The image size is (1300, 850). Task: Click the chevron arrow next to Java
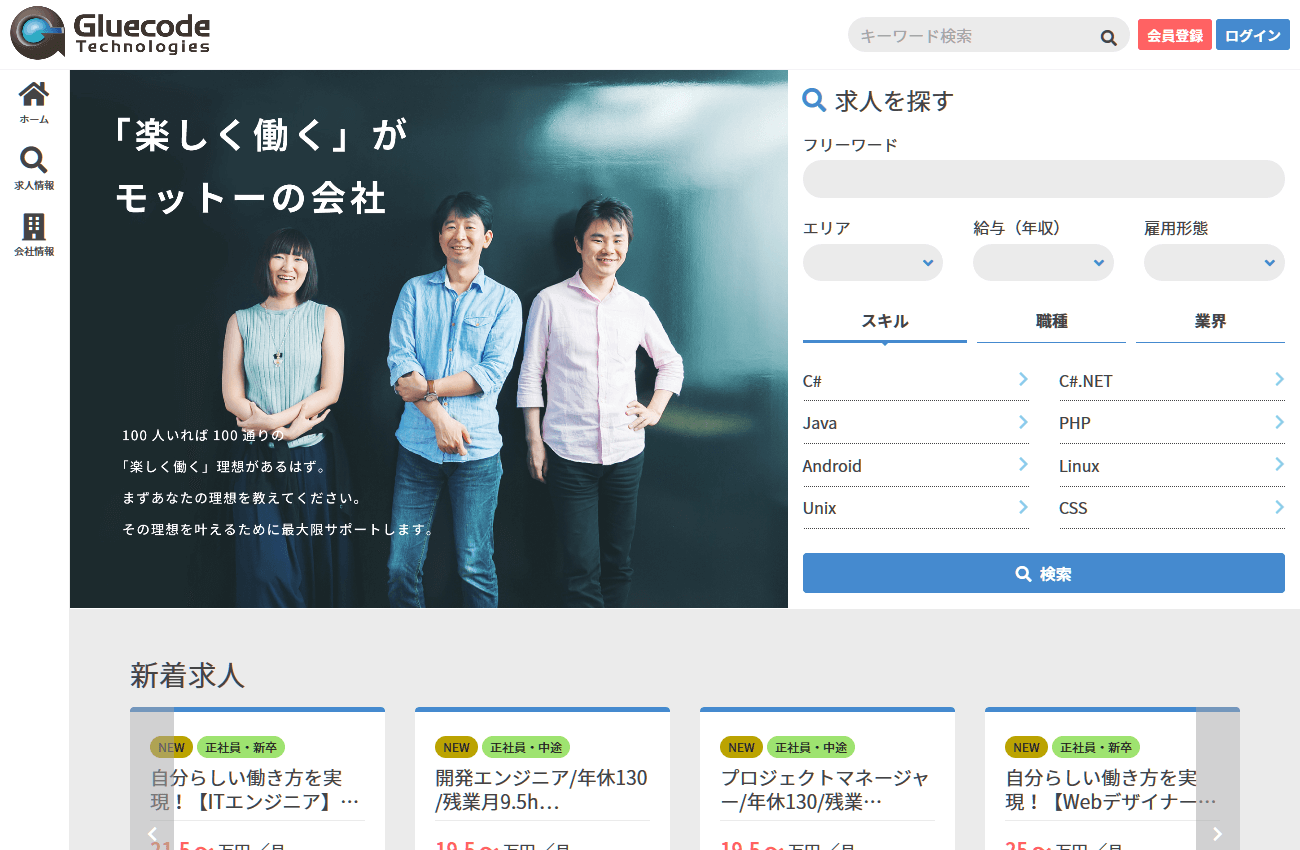[x=1023, y=422]
